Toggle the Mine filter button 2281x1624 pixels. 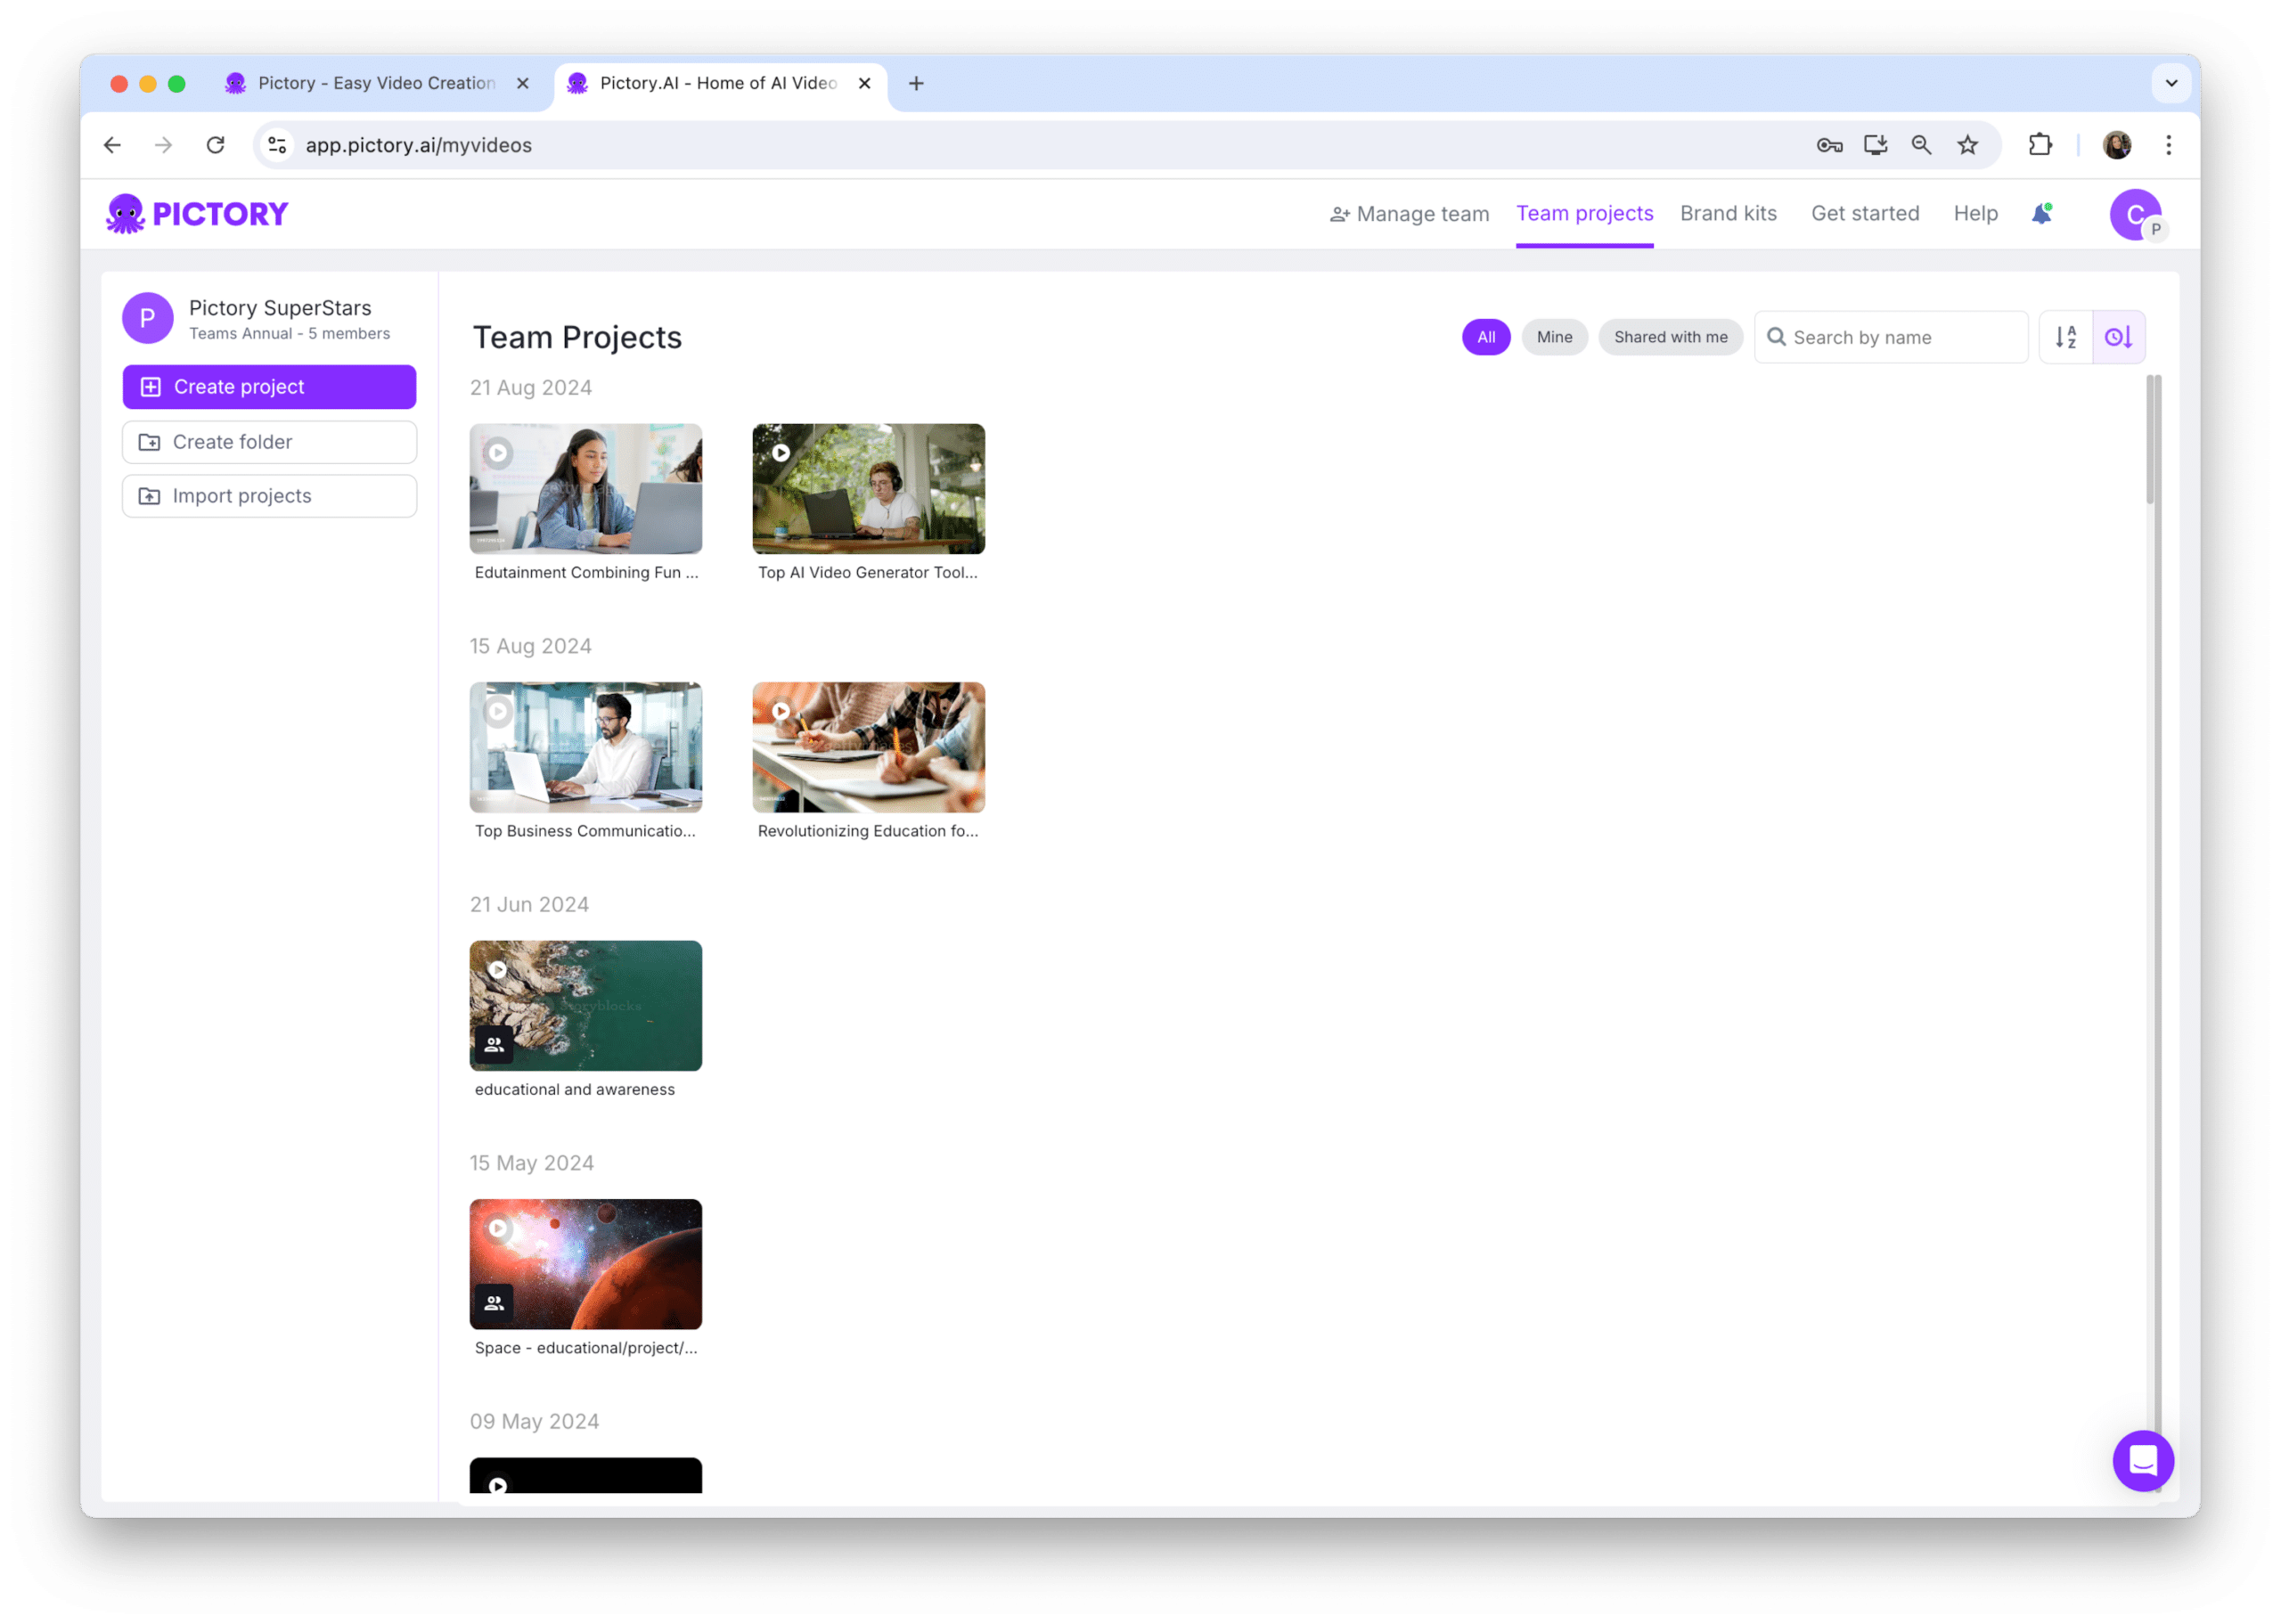(1553, 338)
